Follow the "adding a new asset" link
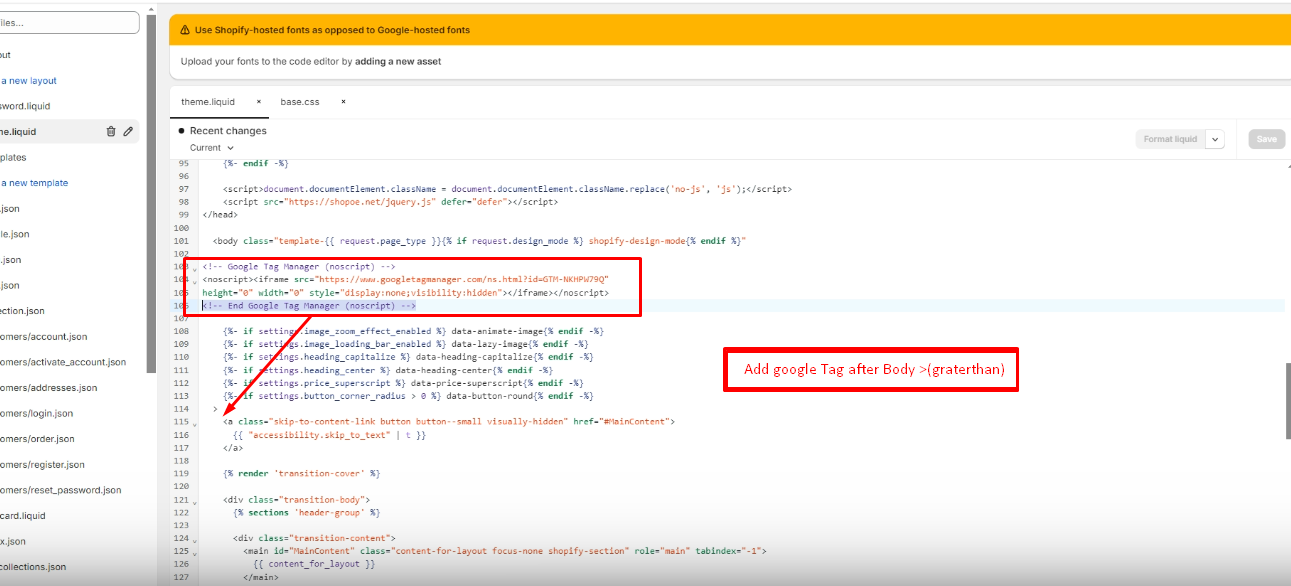Image resolution: width=1291 pixels, height=586 pixels. tap(398, 61)
